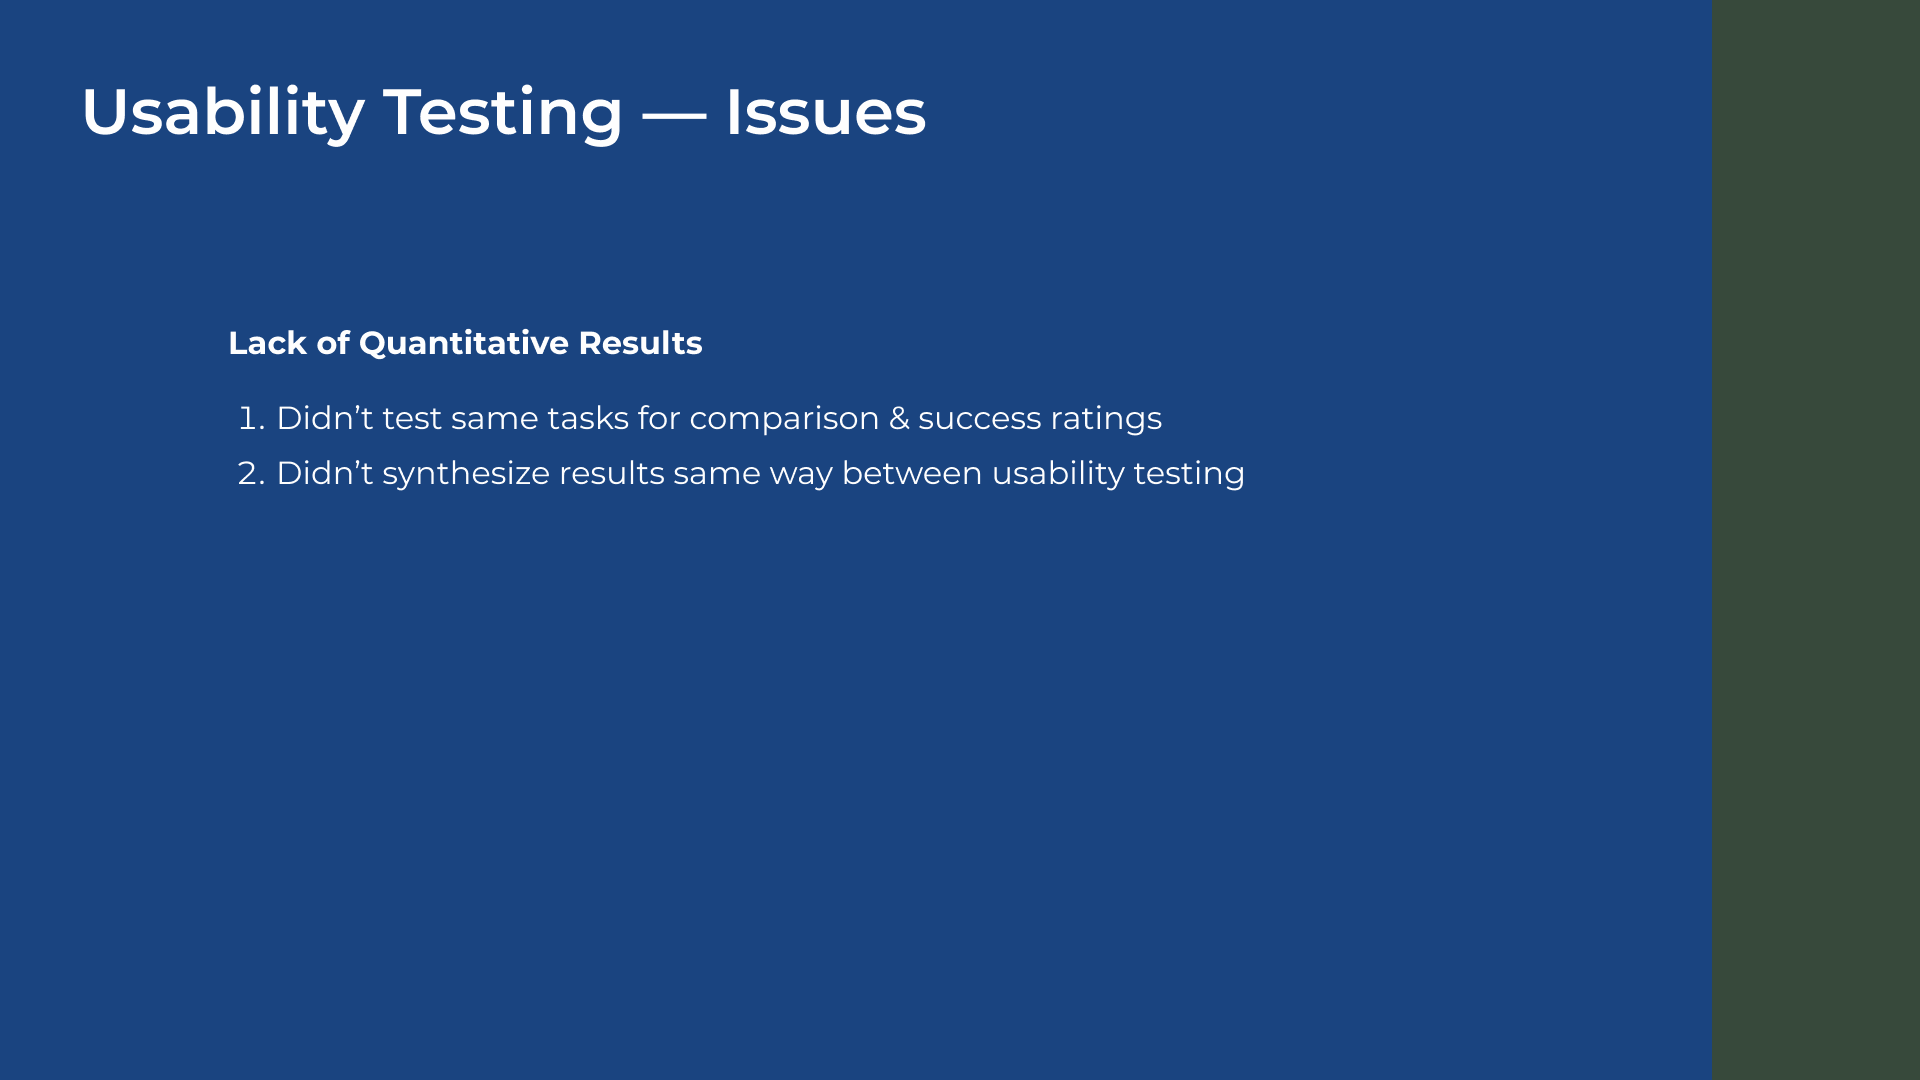Image resolution: width=1920 pixels, height=1080 pixels.
Task: Click the word "between" in item two
Action: pyautogui.click(x=912, y=473)
